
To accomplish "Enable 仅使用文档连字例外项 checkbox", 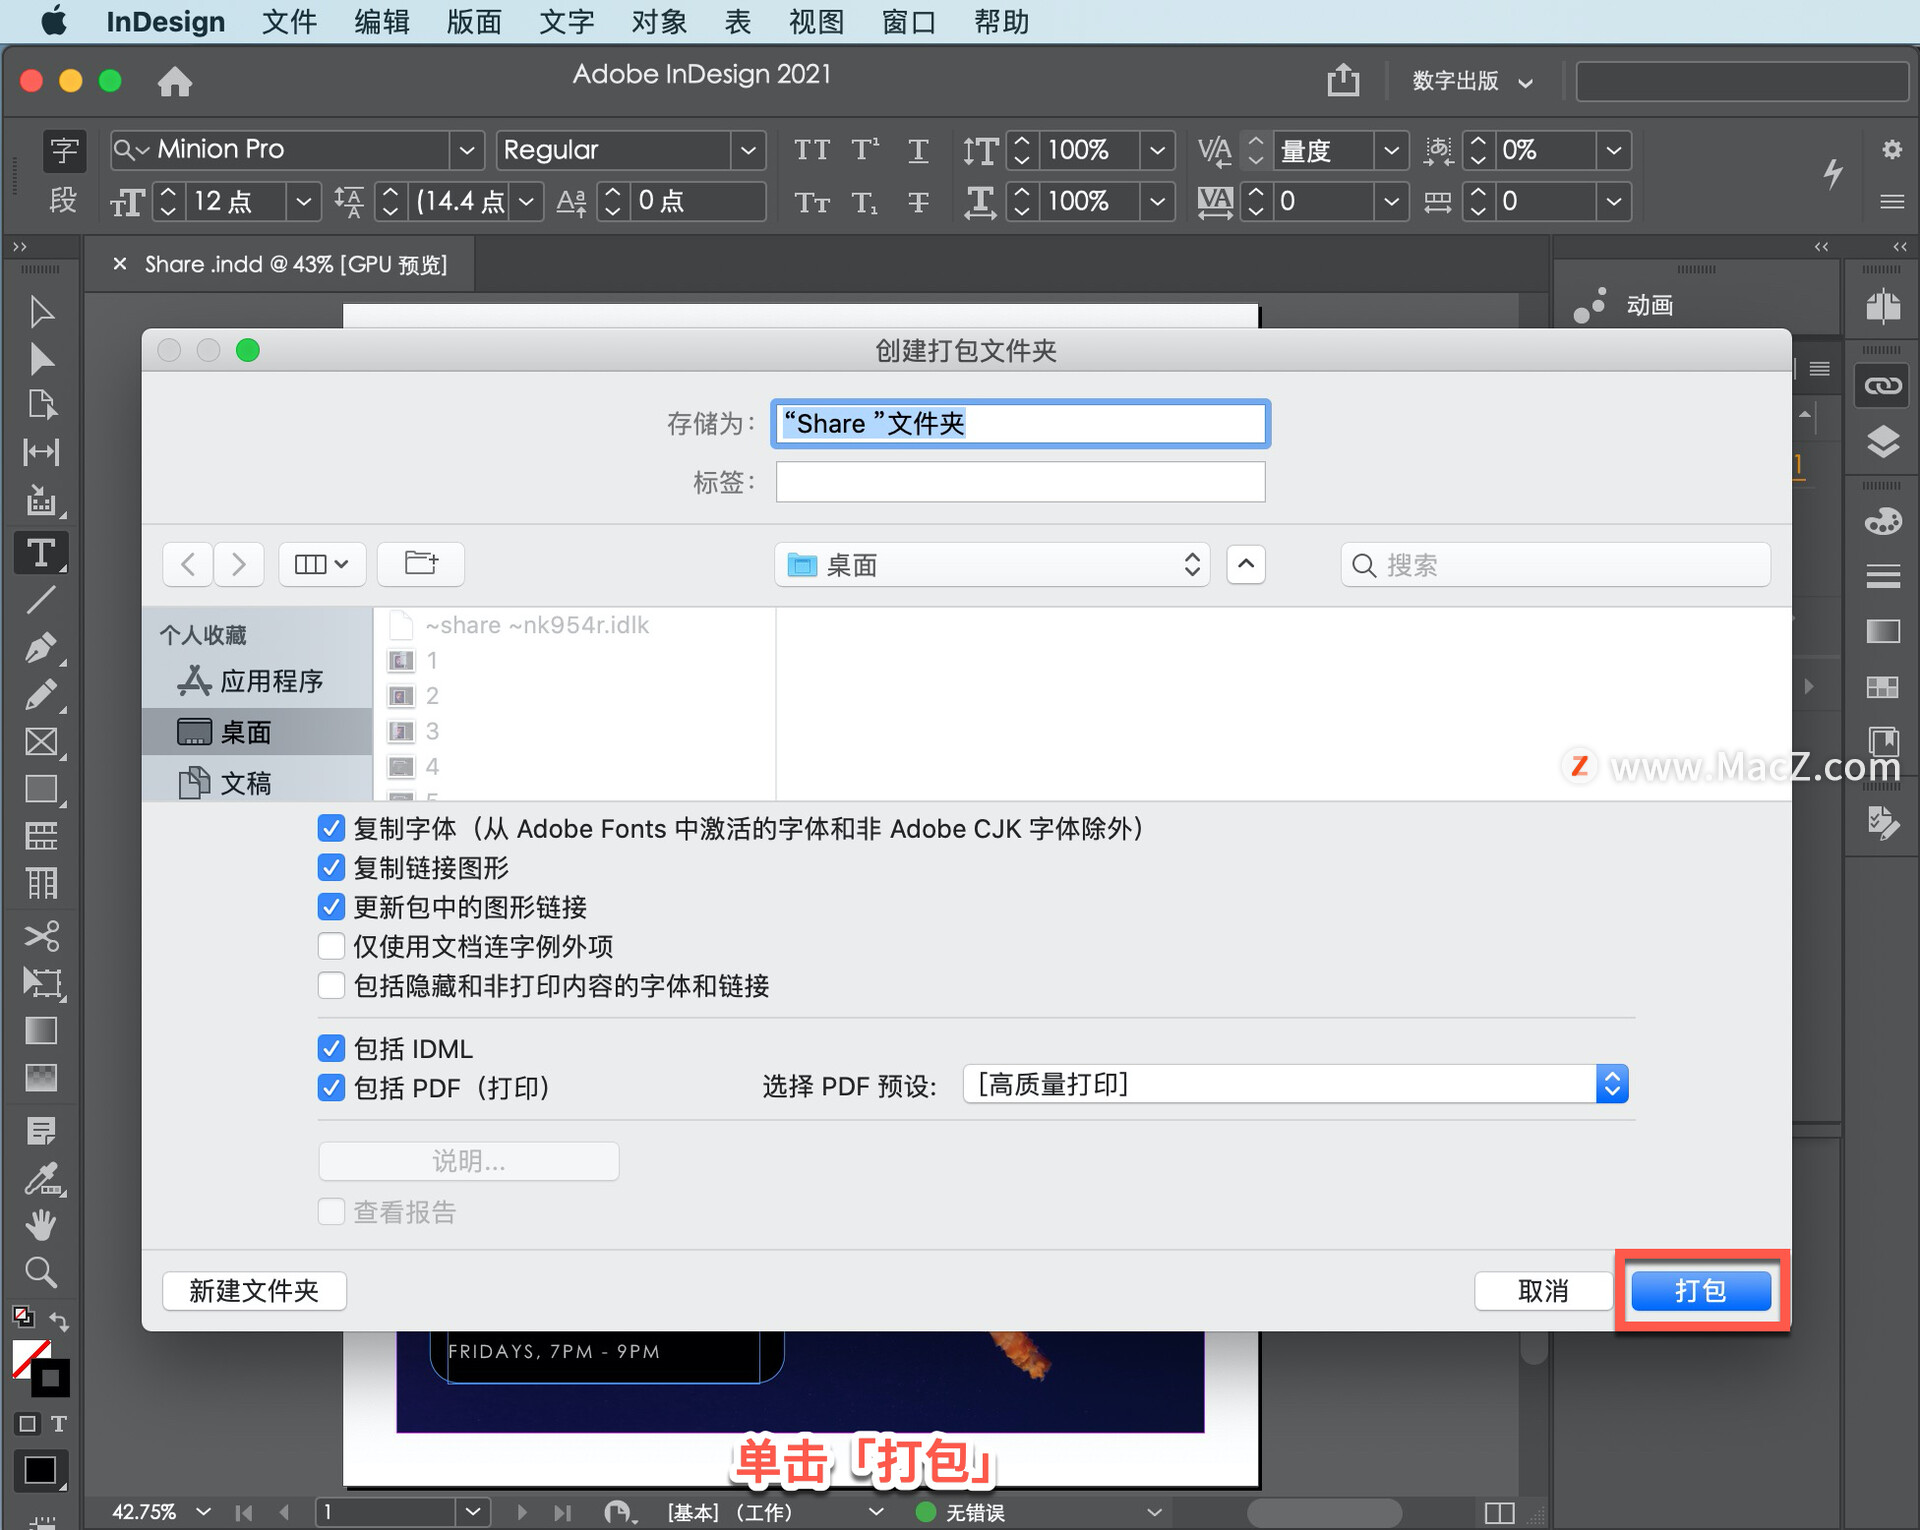I will (331, 946).
